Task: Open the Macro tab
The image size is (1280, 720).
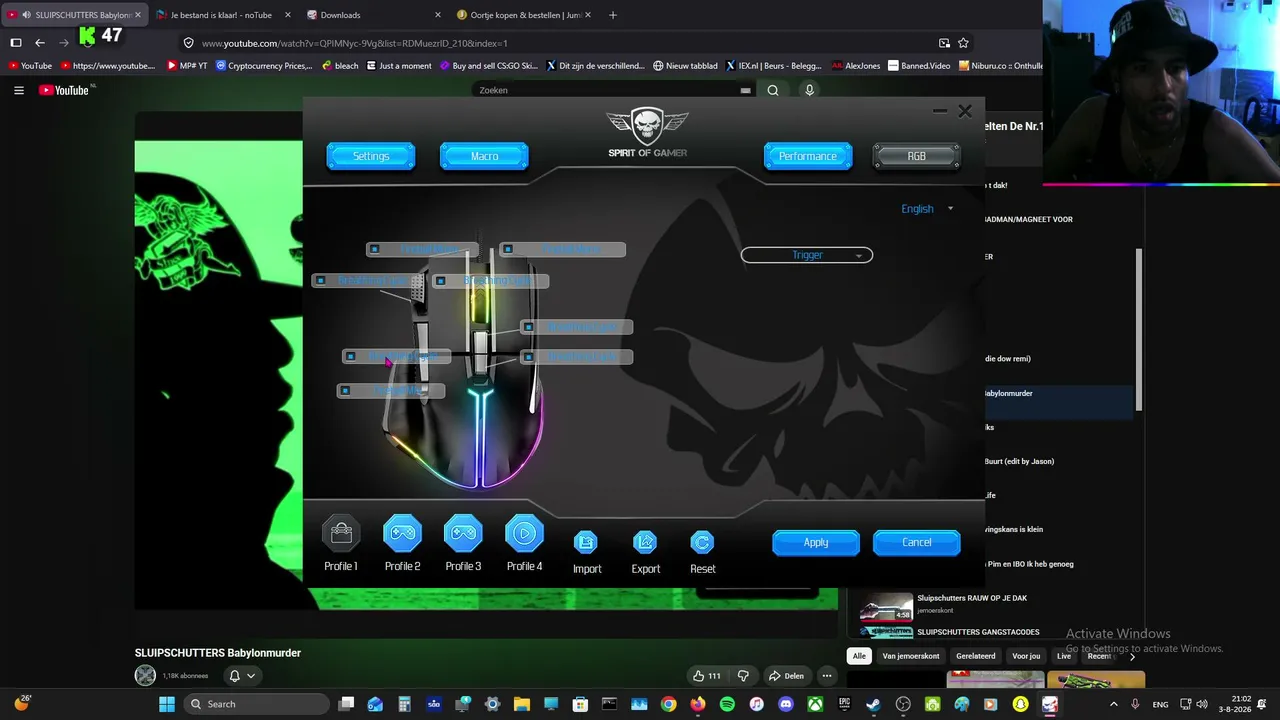Action: (x=484, y=156)
